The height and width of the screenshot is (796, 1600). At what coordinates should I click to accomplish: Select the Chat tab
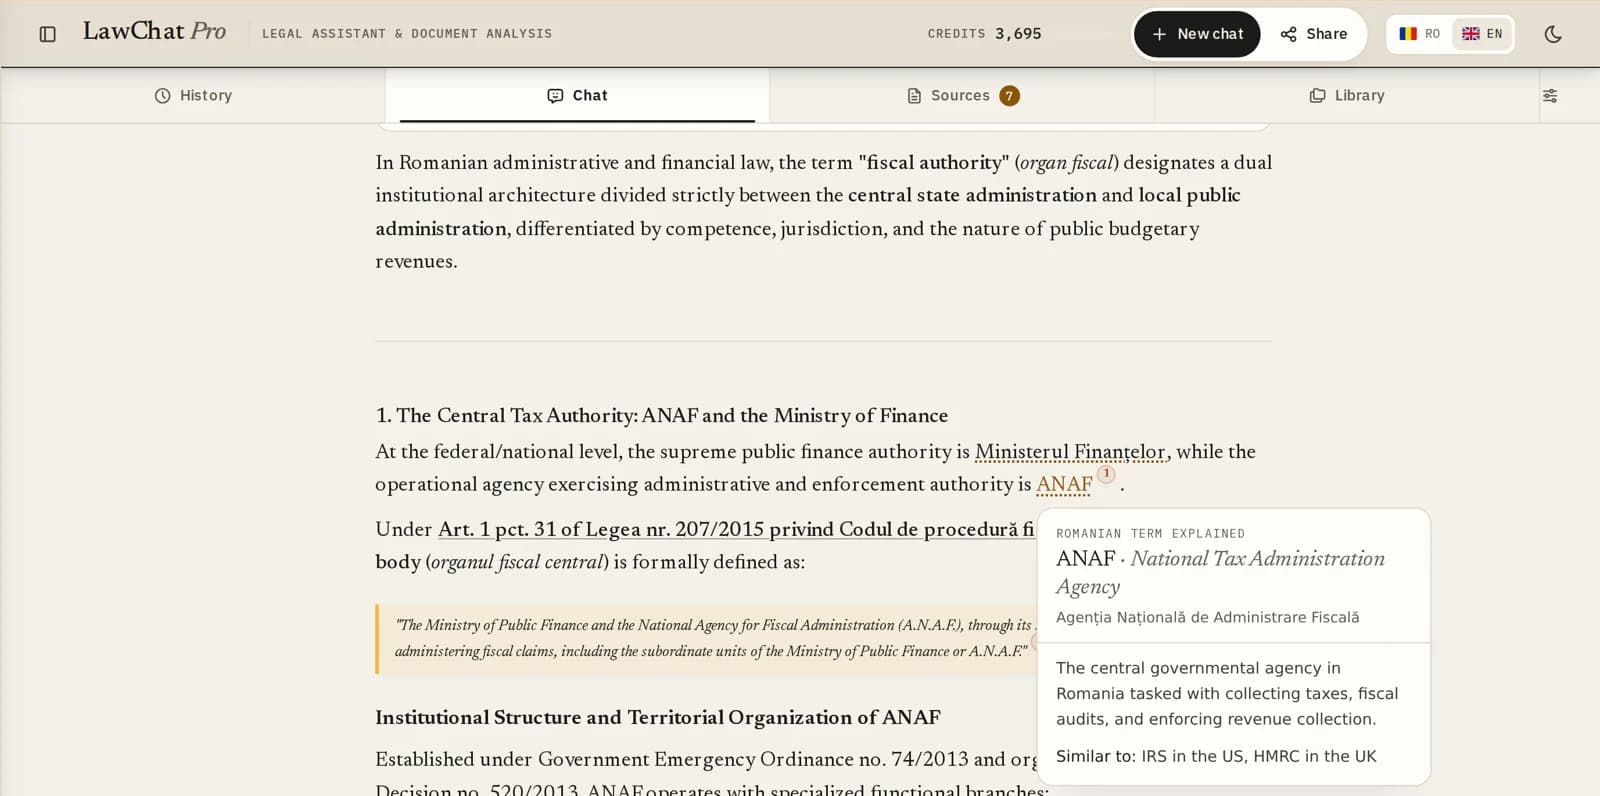[577, 96]
